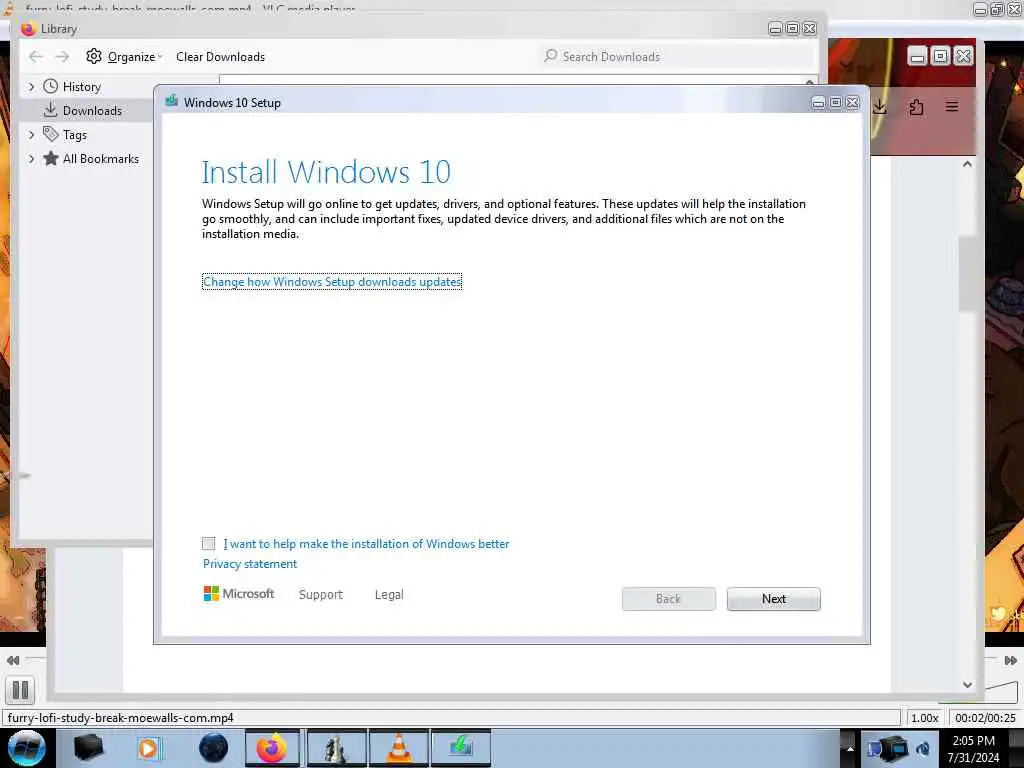1024x768 pixels.
Task: Show hidden tray icons arrow
Action: click(850, 748)
